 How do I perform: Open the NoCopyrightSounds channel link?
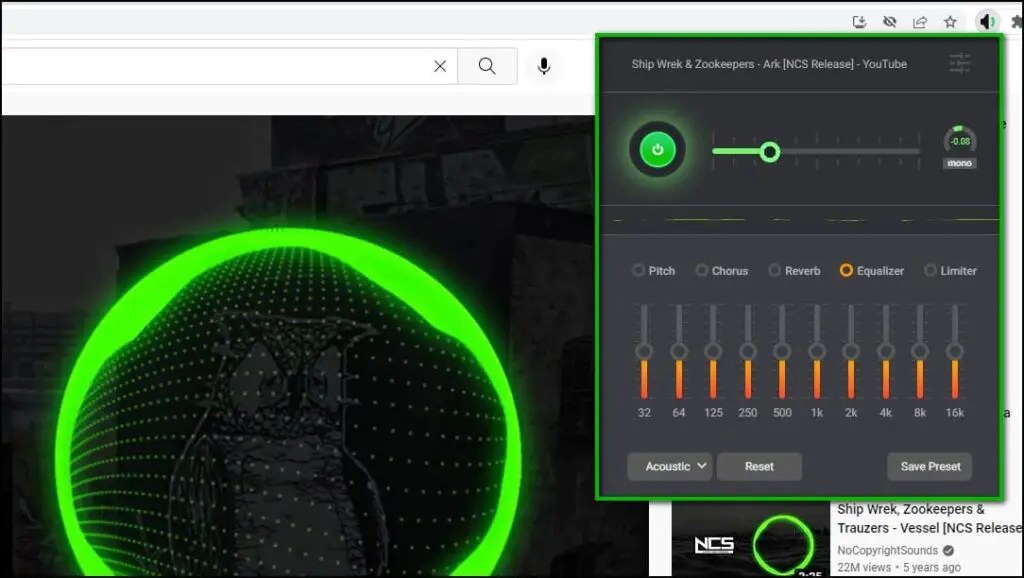[888, 551]
